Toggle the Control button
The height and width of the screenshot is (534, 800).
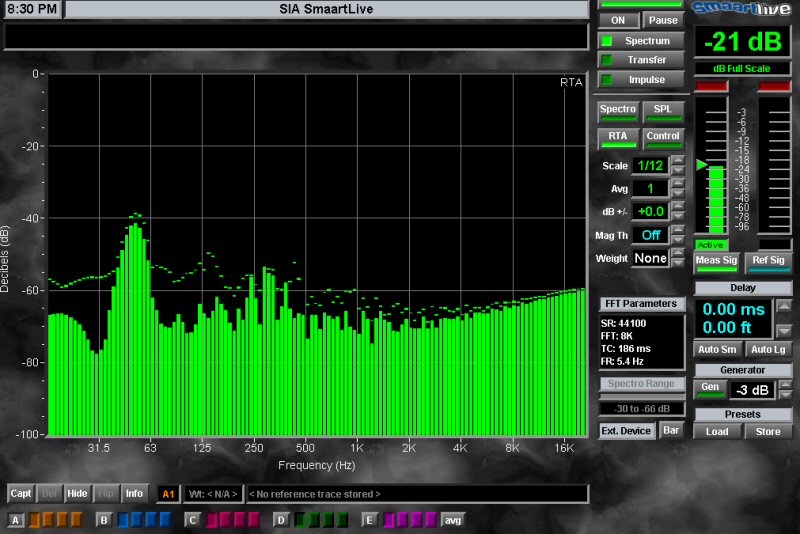click(663, 139)
